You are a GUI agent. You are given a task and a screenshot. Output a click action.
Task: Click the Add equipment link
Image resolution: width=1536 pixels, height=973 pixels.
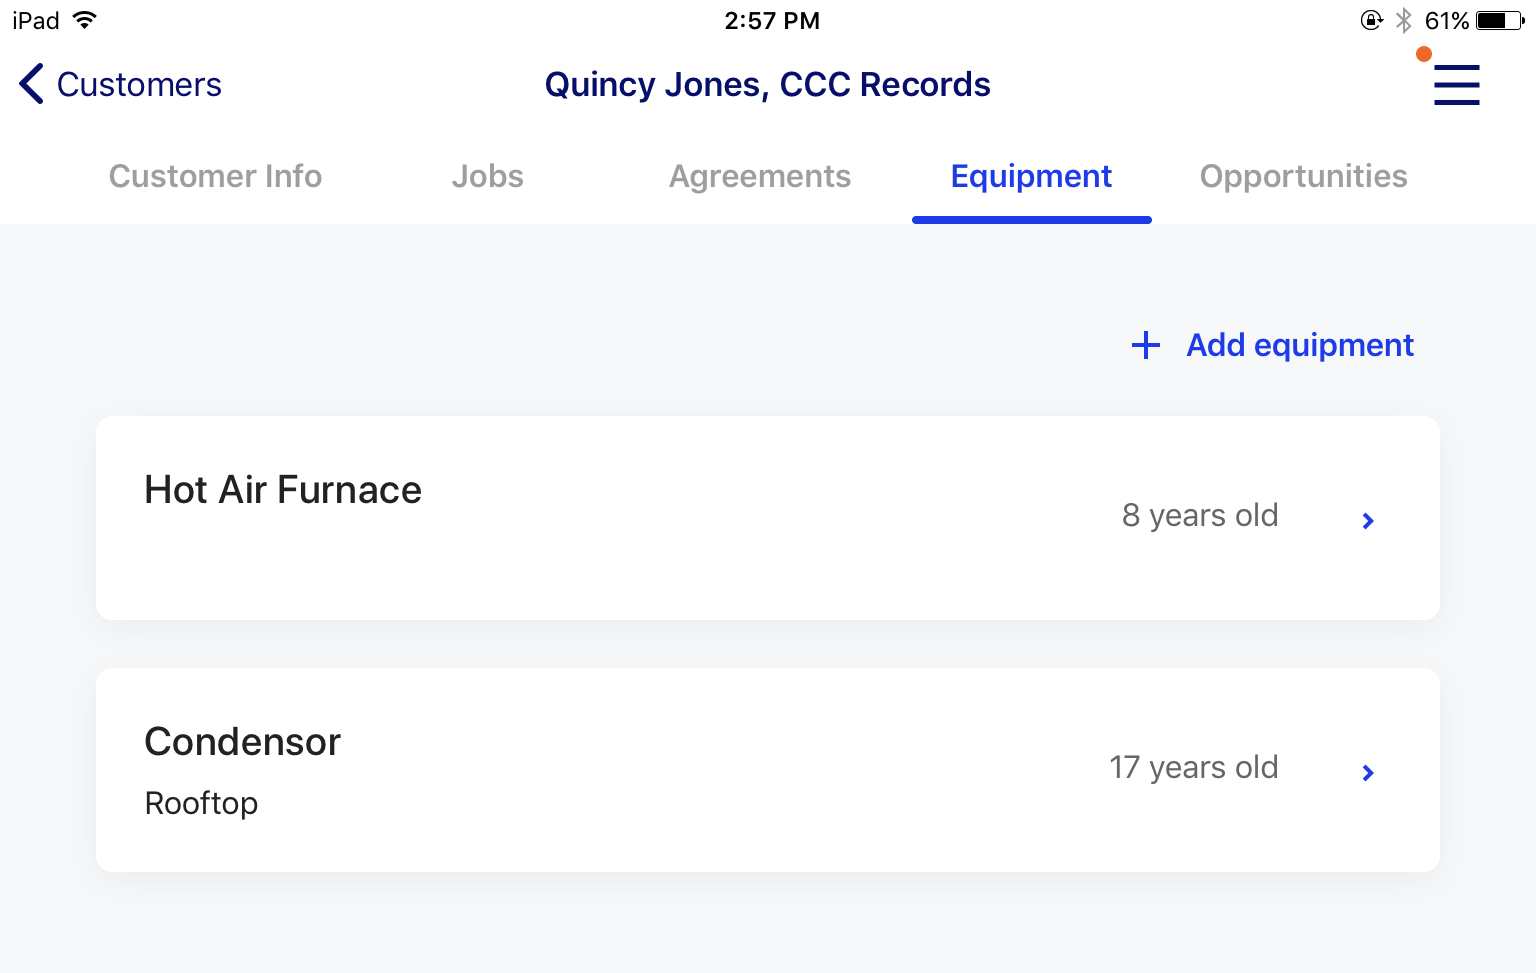click(1299, 345)
